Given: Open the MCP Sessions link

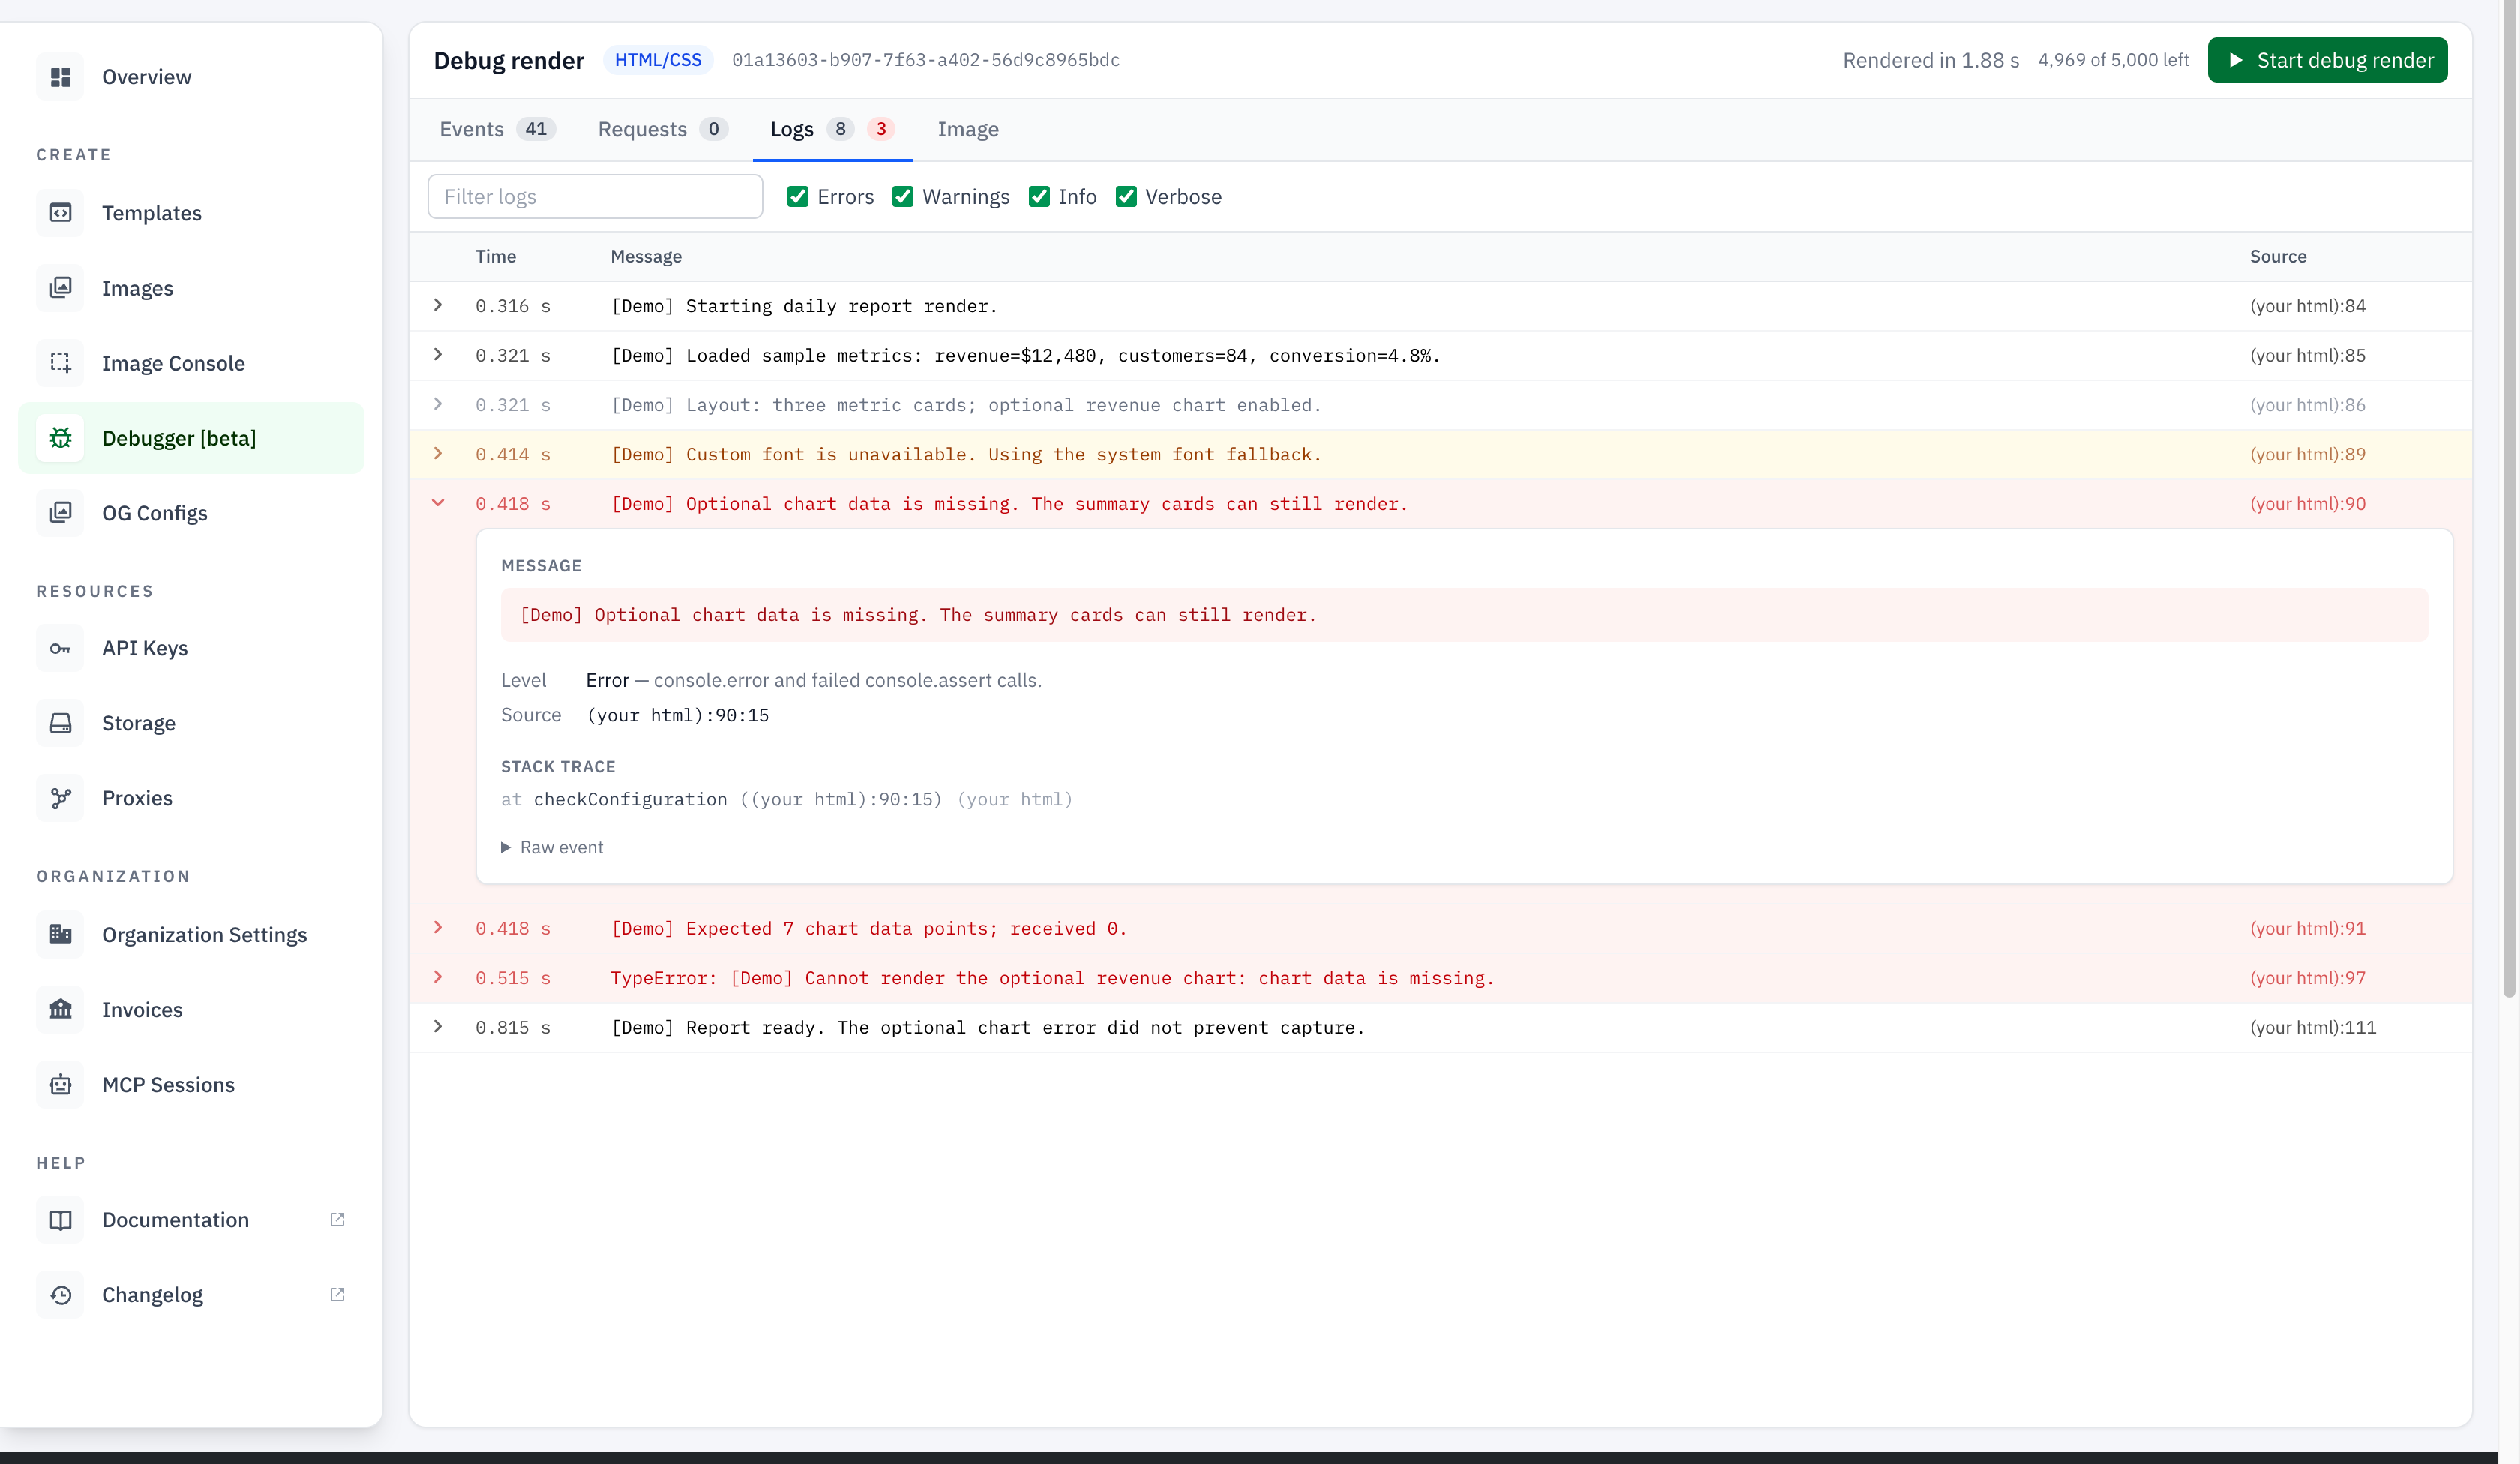Looking at the screenshot, I should click(x=168, y=1084).
